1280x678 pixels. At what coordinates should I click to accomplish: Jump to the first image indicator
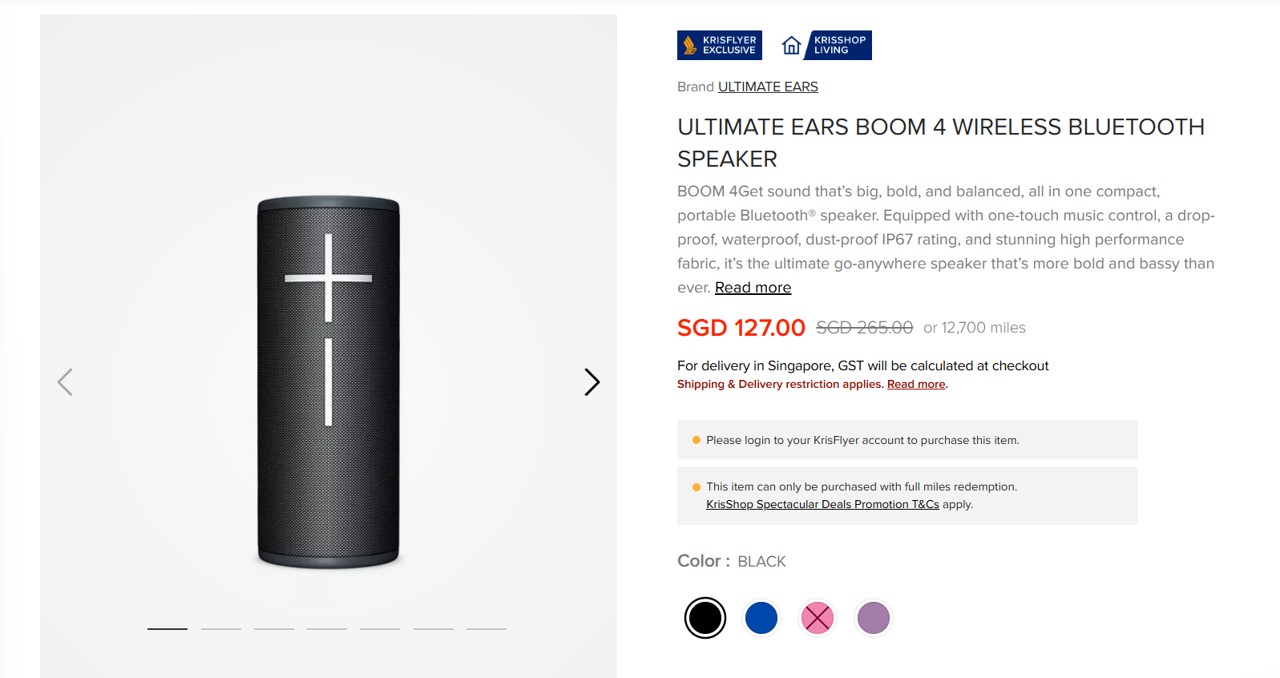coord(167,629)
